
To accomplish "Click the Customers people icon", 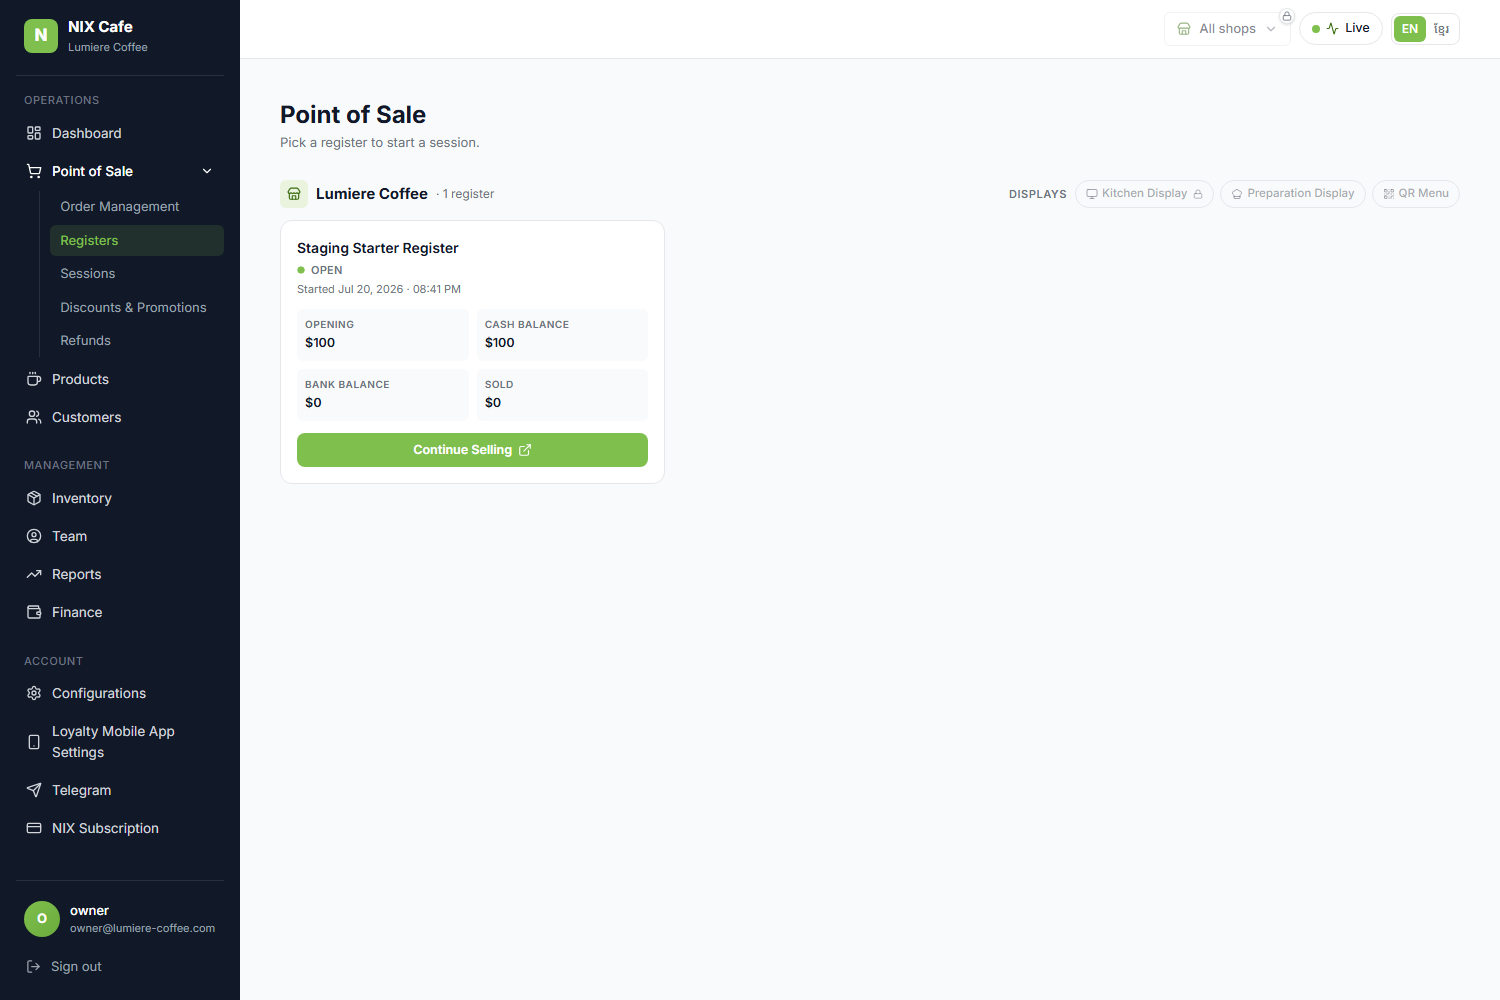I will coord(34,417).
